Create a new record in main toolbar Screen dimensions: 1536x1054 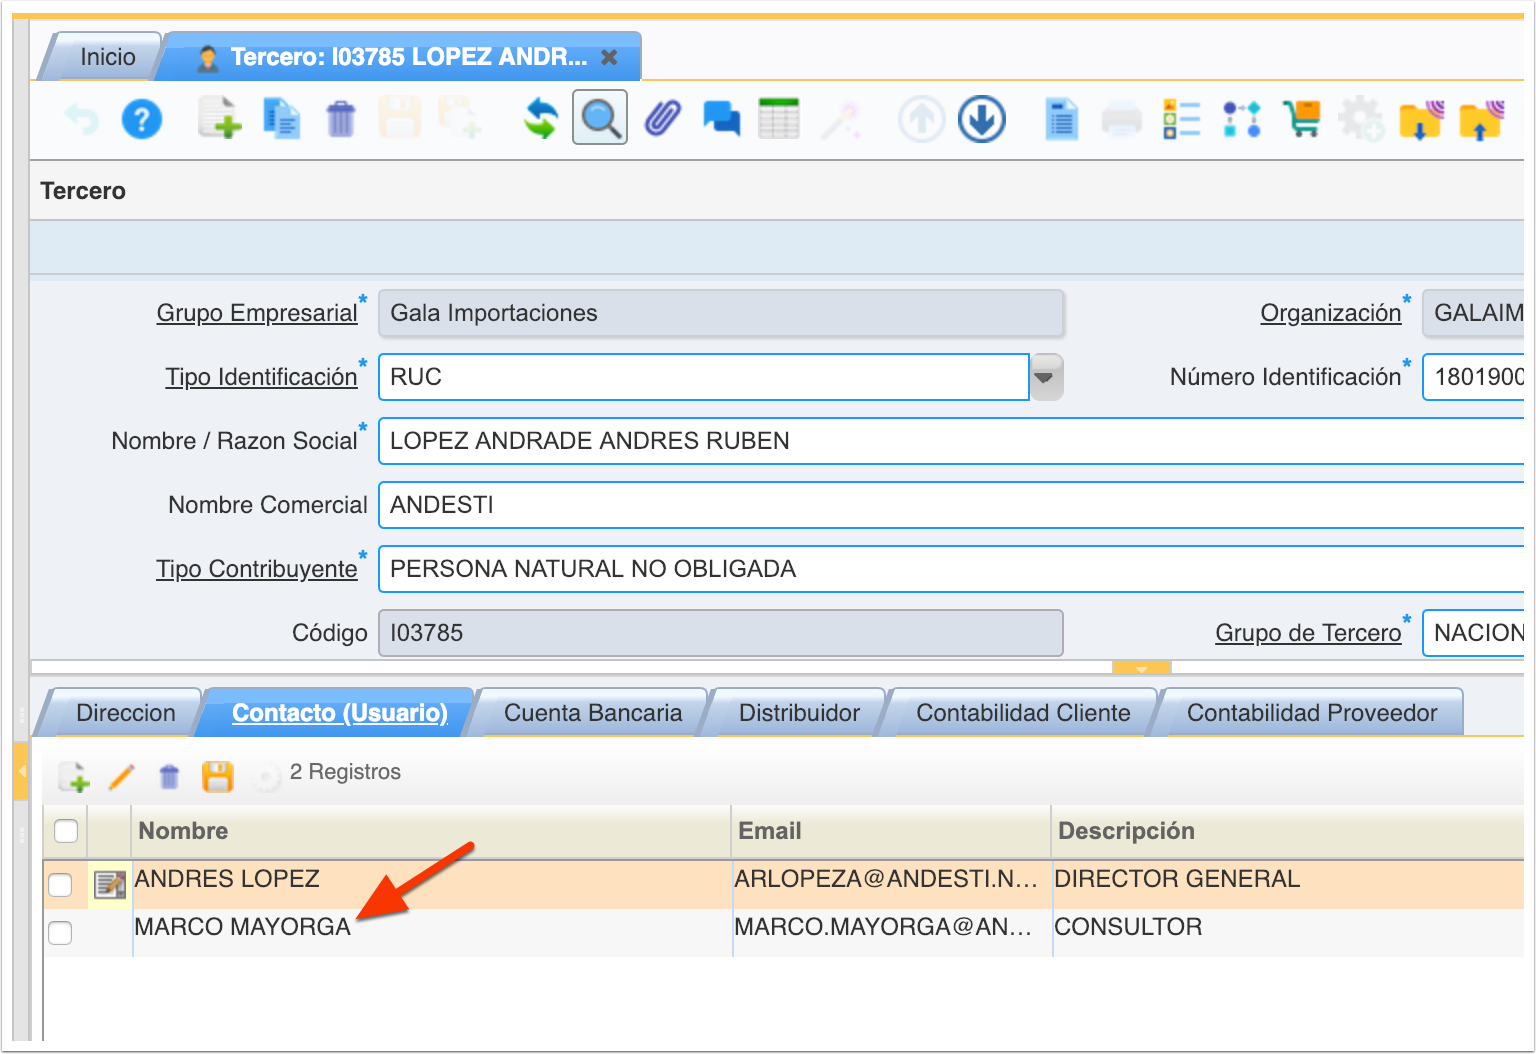pyautogui.click(x=220, y=118)
